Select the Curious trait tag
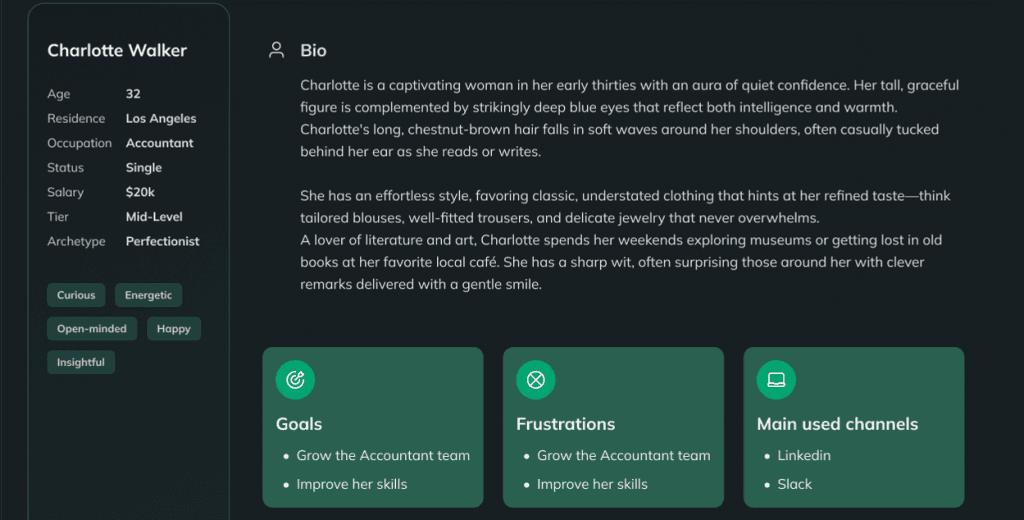Viewport: 1024px width, 520px height. [x=76, y=295]
